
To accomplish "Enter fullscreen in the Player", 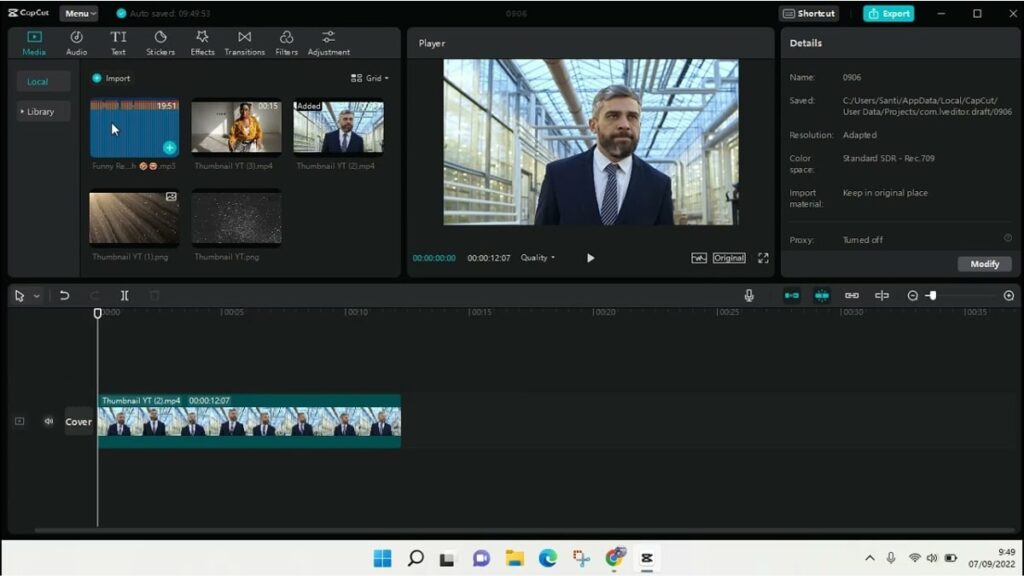I will tap(763, 258).
